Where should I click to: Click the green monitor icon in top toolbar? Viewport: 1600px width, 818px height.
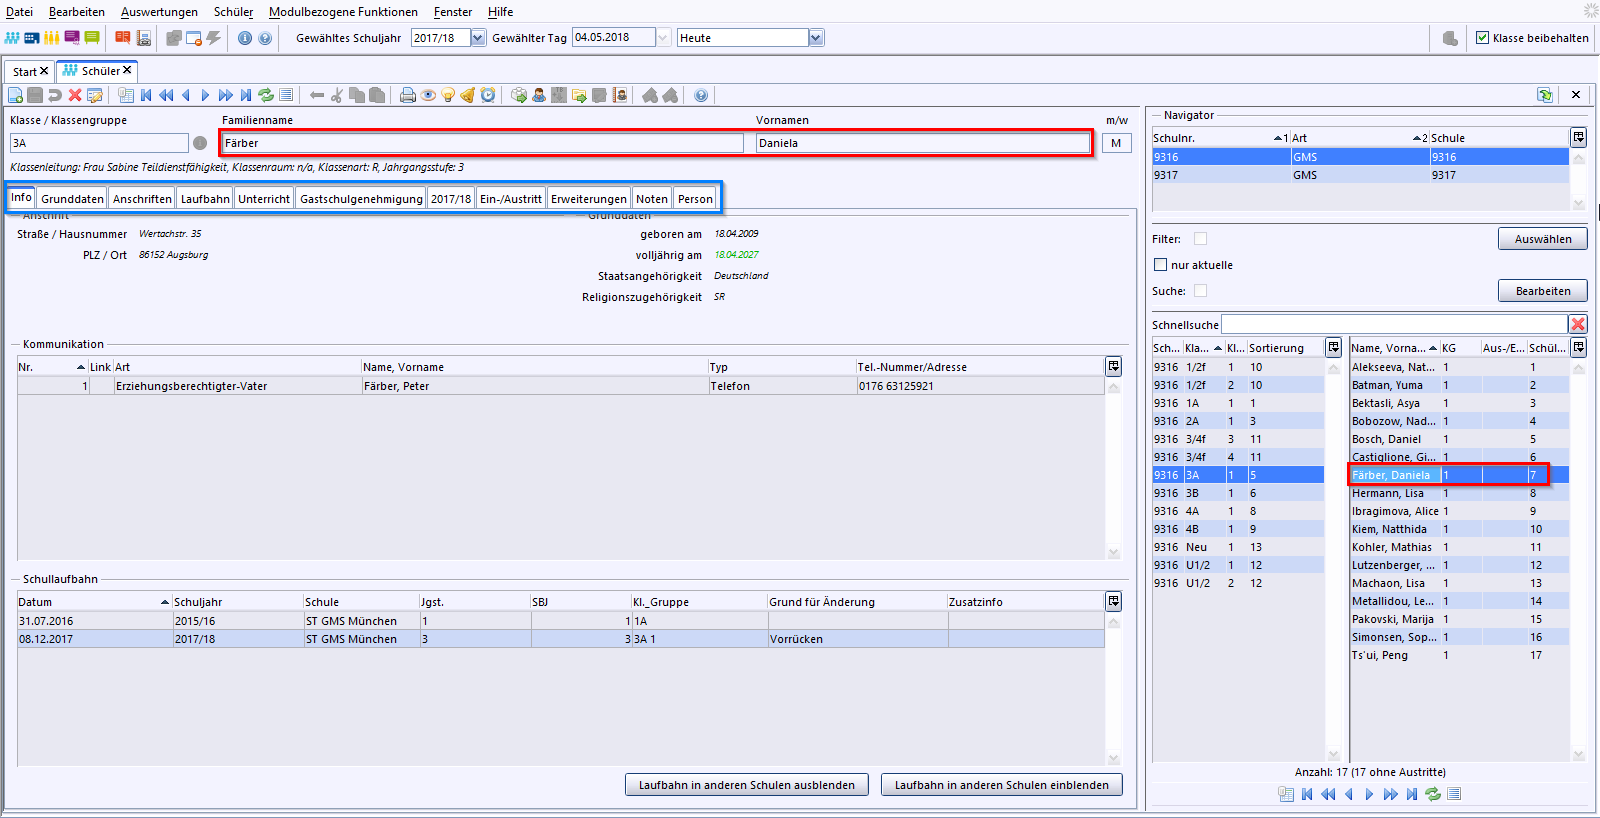(92, 38)
